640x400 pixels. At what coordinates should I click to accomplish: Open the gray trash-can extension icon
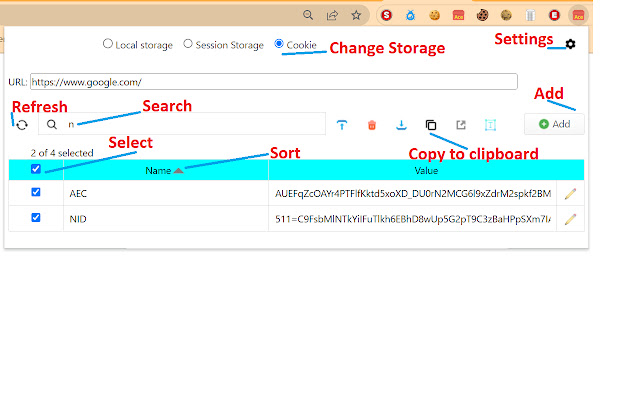point(530,16)
